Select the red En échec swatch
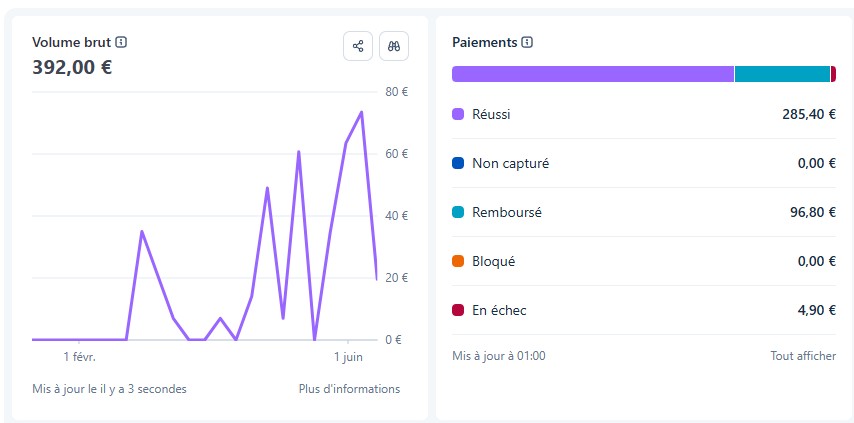 point(458,310)
